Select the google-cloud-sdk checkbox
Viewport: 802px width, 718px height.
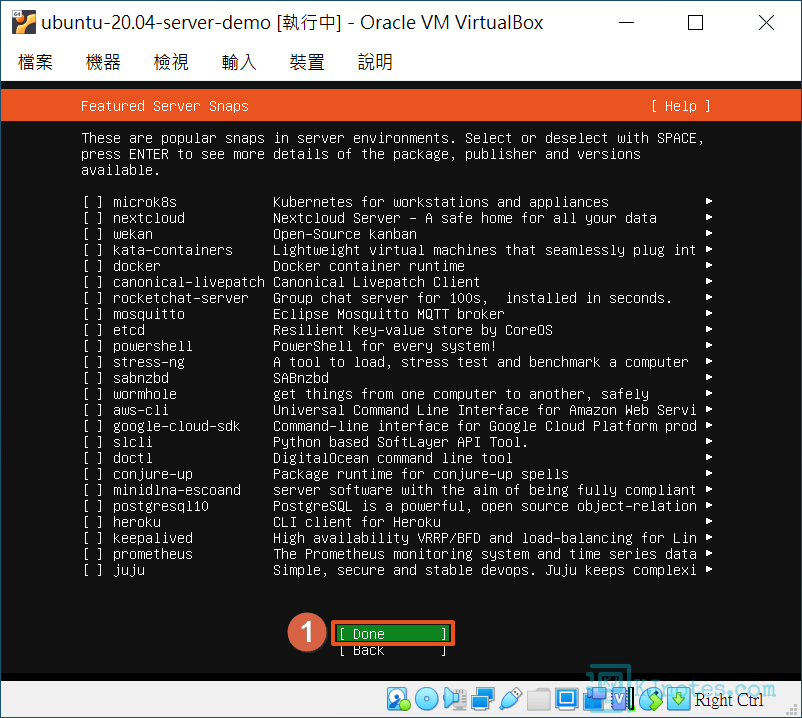click(x=93, y=427)
